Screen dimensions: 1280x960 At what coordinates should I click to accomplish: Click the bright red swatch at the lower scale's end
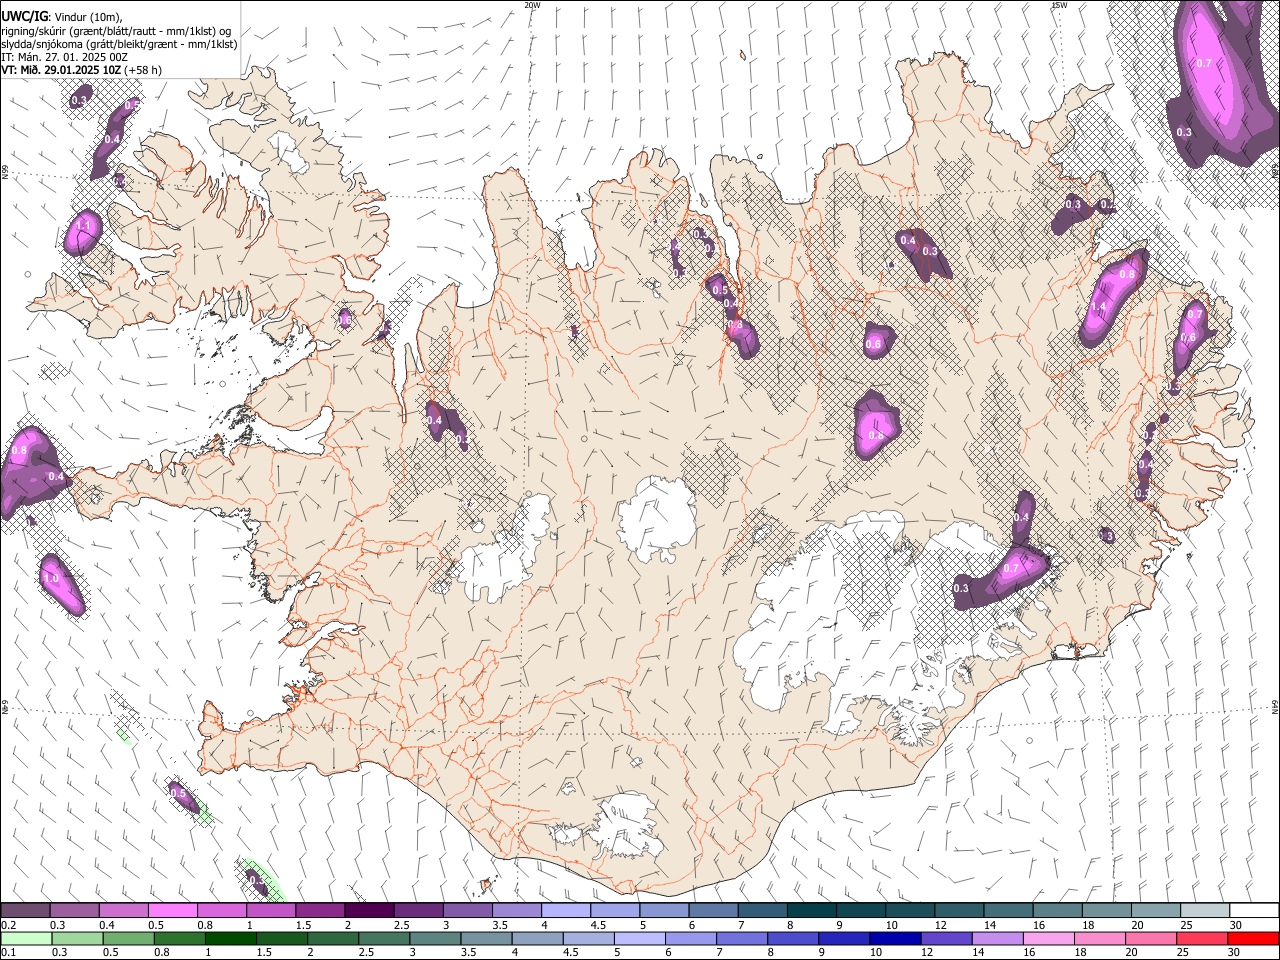point(1253,939)
